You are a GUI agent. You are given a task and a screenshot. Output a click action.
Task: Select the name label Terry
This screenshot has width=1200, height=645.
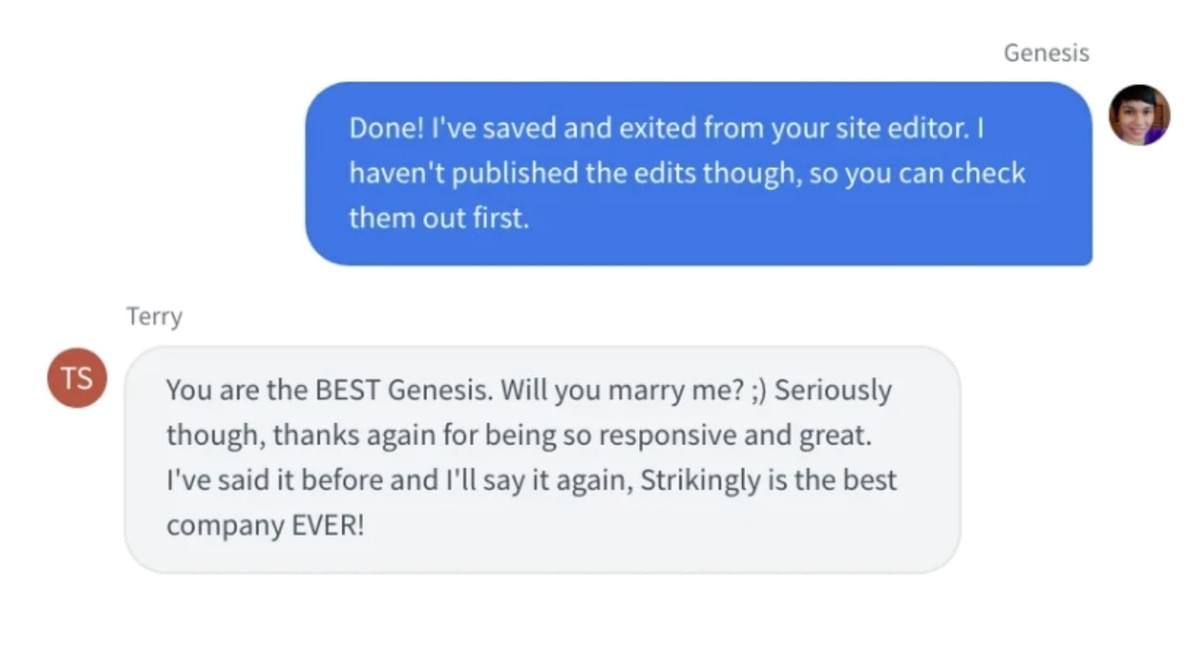(154, 316)
